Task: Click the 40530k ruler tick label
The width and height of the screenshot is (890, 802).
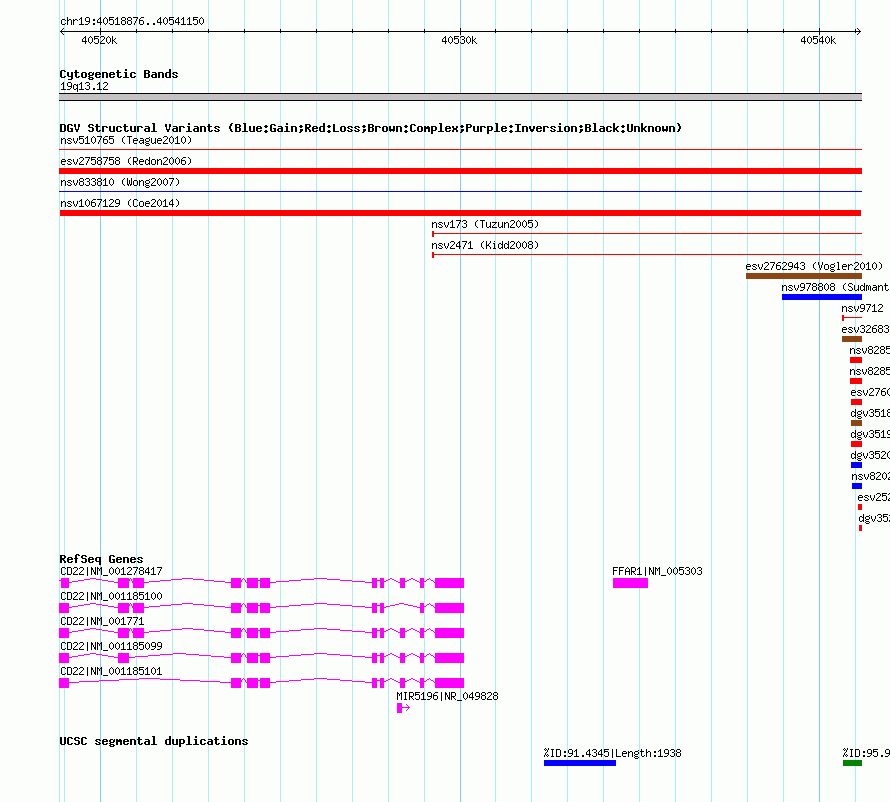Action: click(x=459, y=40)
